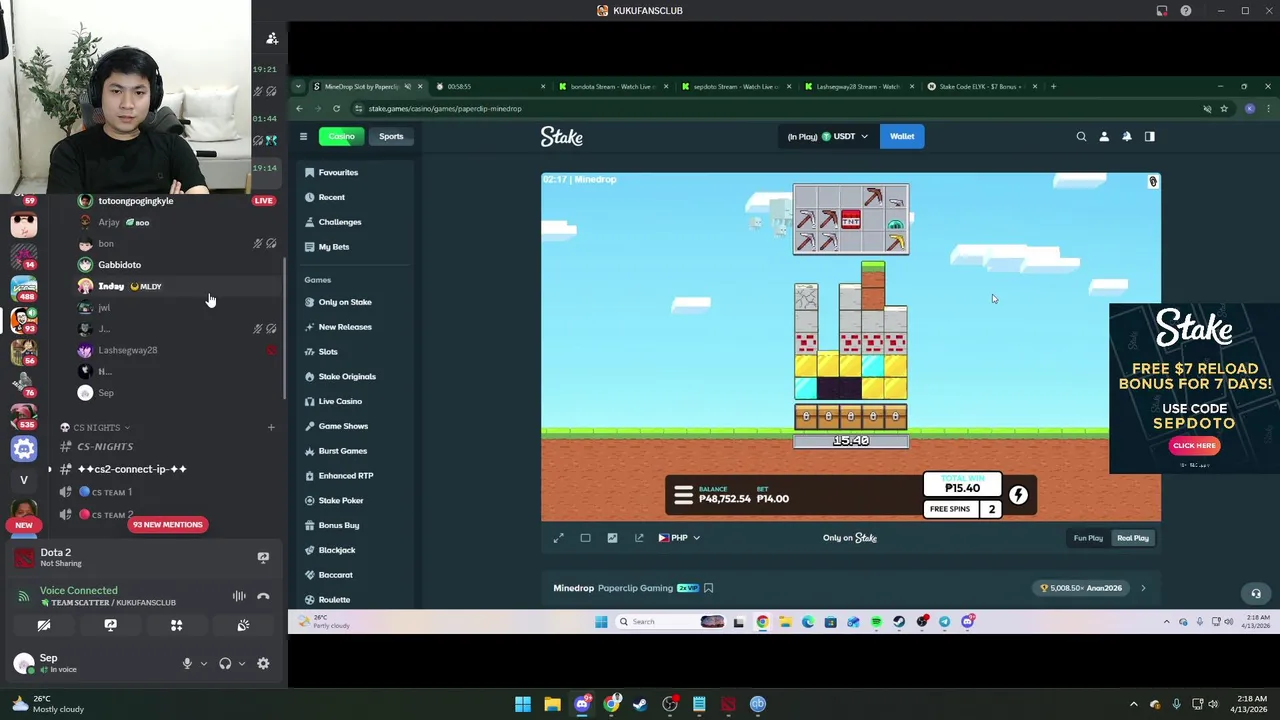
Task: Select the cs2-connect-ip Discord channel
Action: (132, 469)
